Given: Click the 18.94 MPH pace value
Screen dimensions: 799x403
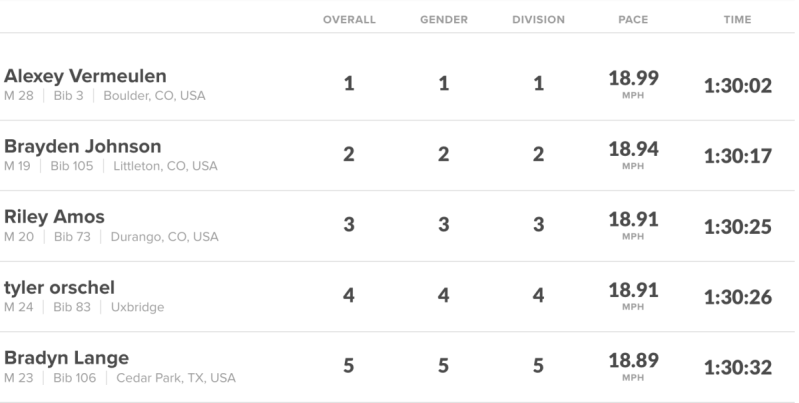Looking at the screenshot, I should coord(633,154).
